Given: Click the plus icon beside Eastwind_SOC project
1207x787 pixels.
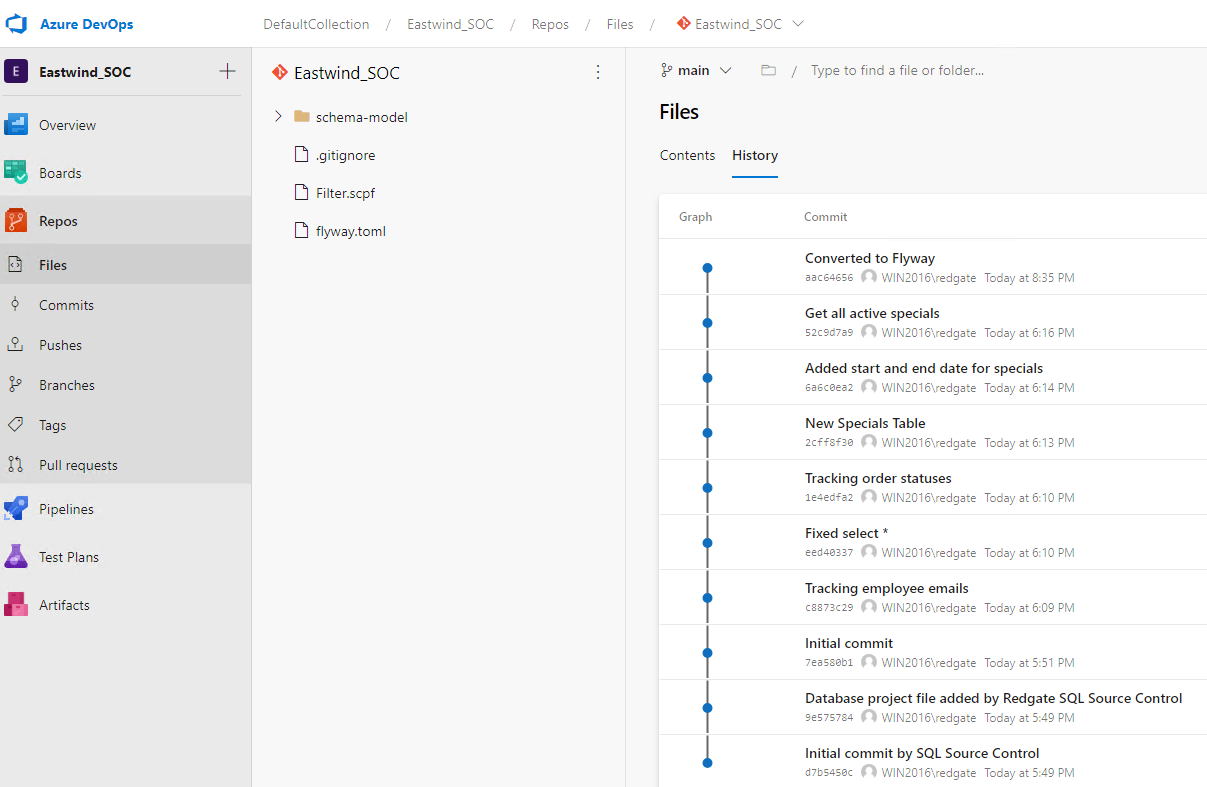Looking at the screenshot, I should click(227, 71).
